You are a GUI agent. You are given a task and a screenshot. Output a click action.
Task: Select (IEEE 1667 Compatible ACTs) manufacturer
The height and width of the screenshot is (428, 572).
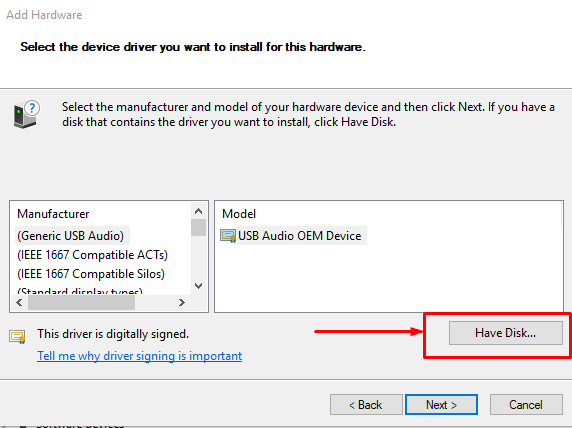click(x=92, y=255)
